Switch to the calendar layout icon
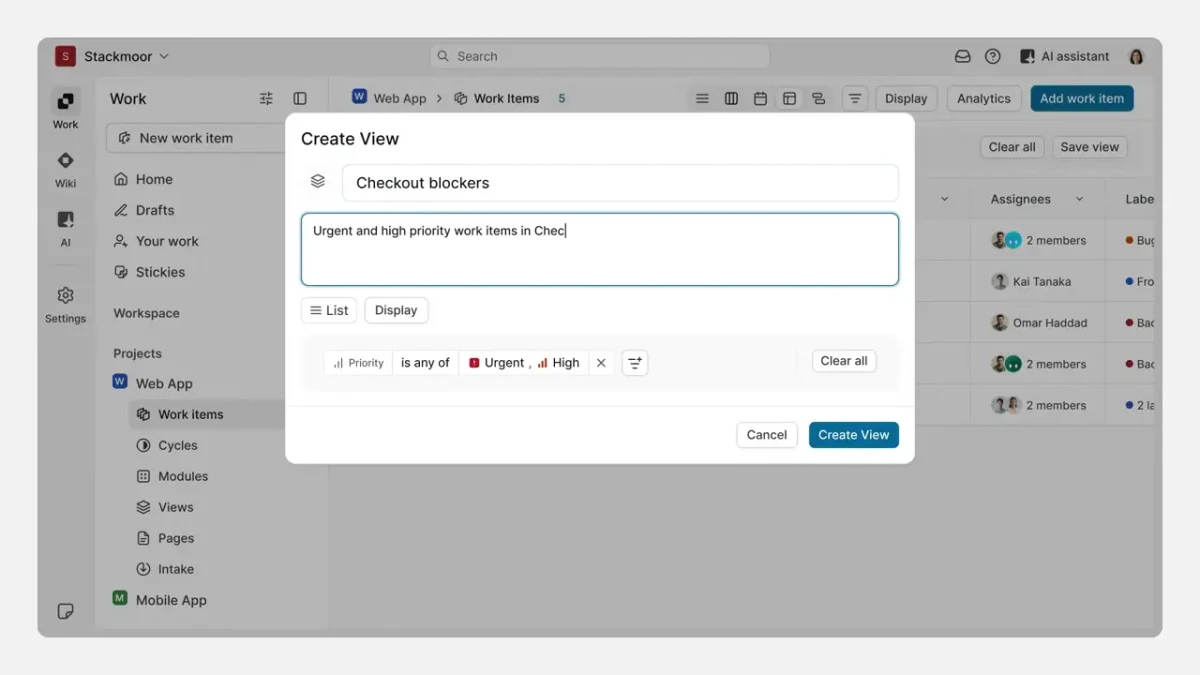Viewport: 1200px width, 675px height. (760, 99)
